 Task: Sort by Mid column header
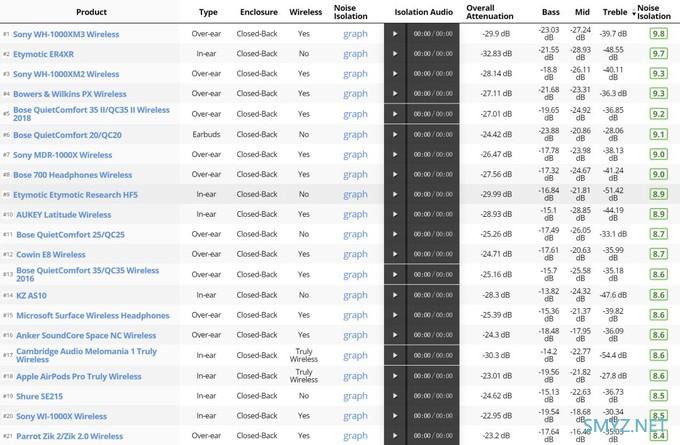click(x=582, y=12)
